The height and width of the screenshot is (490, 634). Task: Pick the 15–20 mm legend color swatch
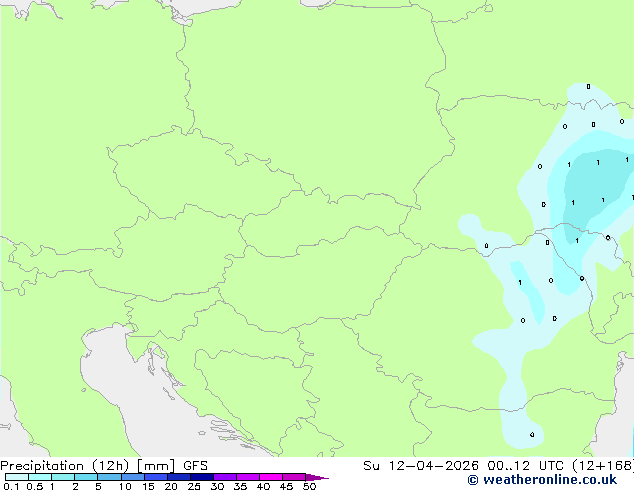pyautogui.click(x=155, y=477)
